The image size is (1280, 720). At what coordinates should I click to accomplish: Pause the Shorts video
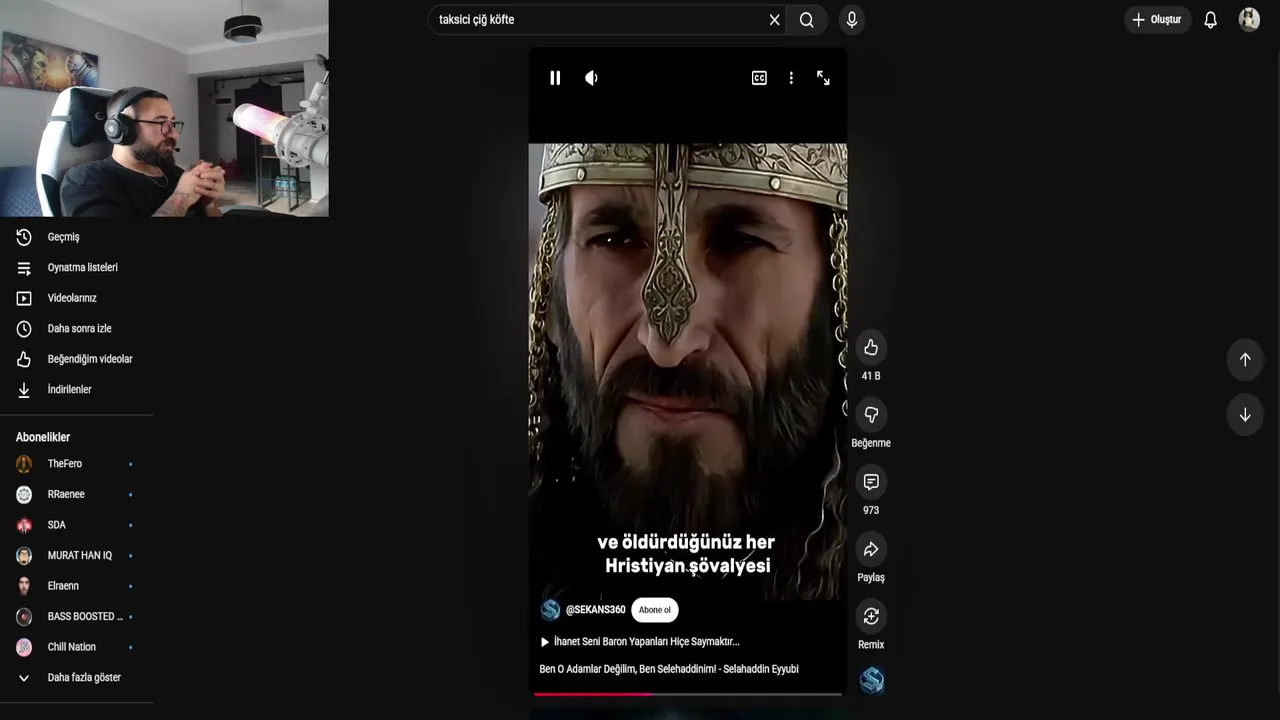(555, 78)
